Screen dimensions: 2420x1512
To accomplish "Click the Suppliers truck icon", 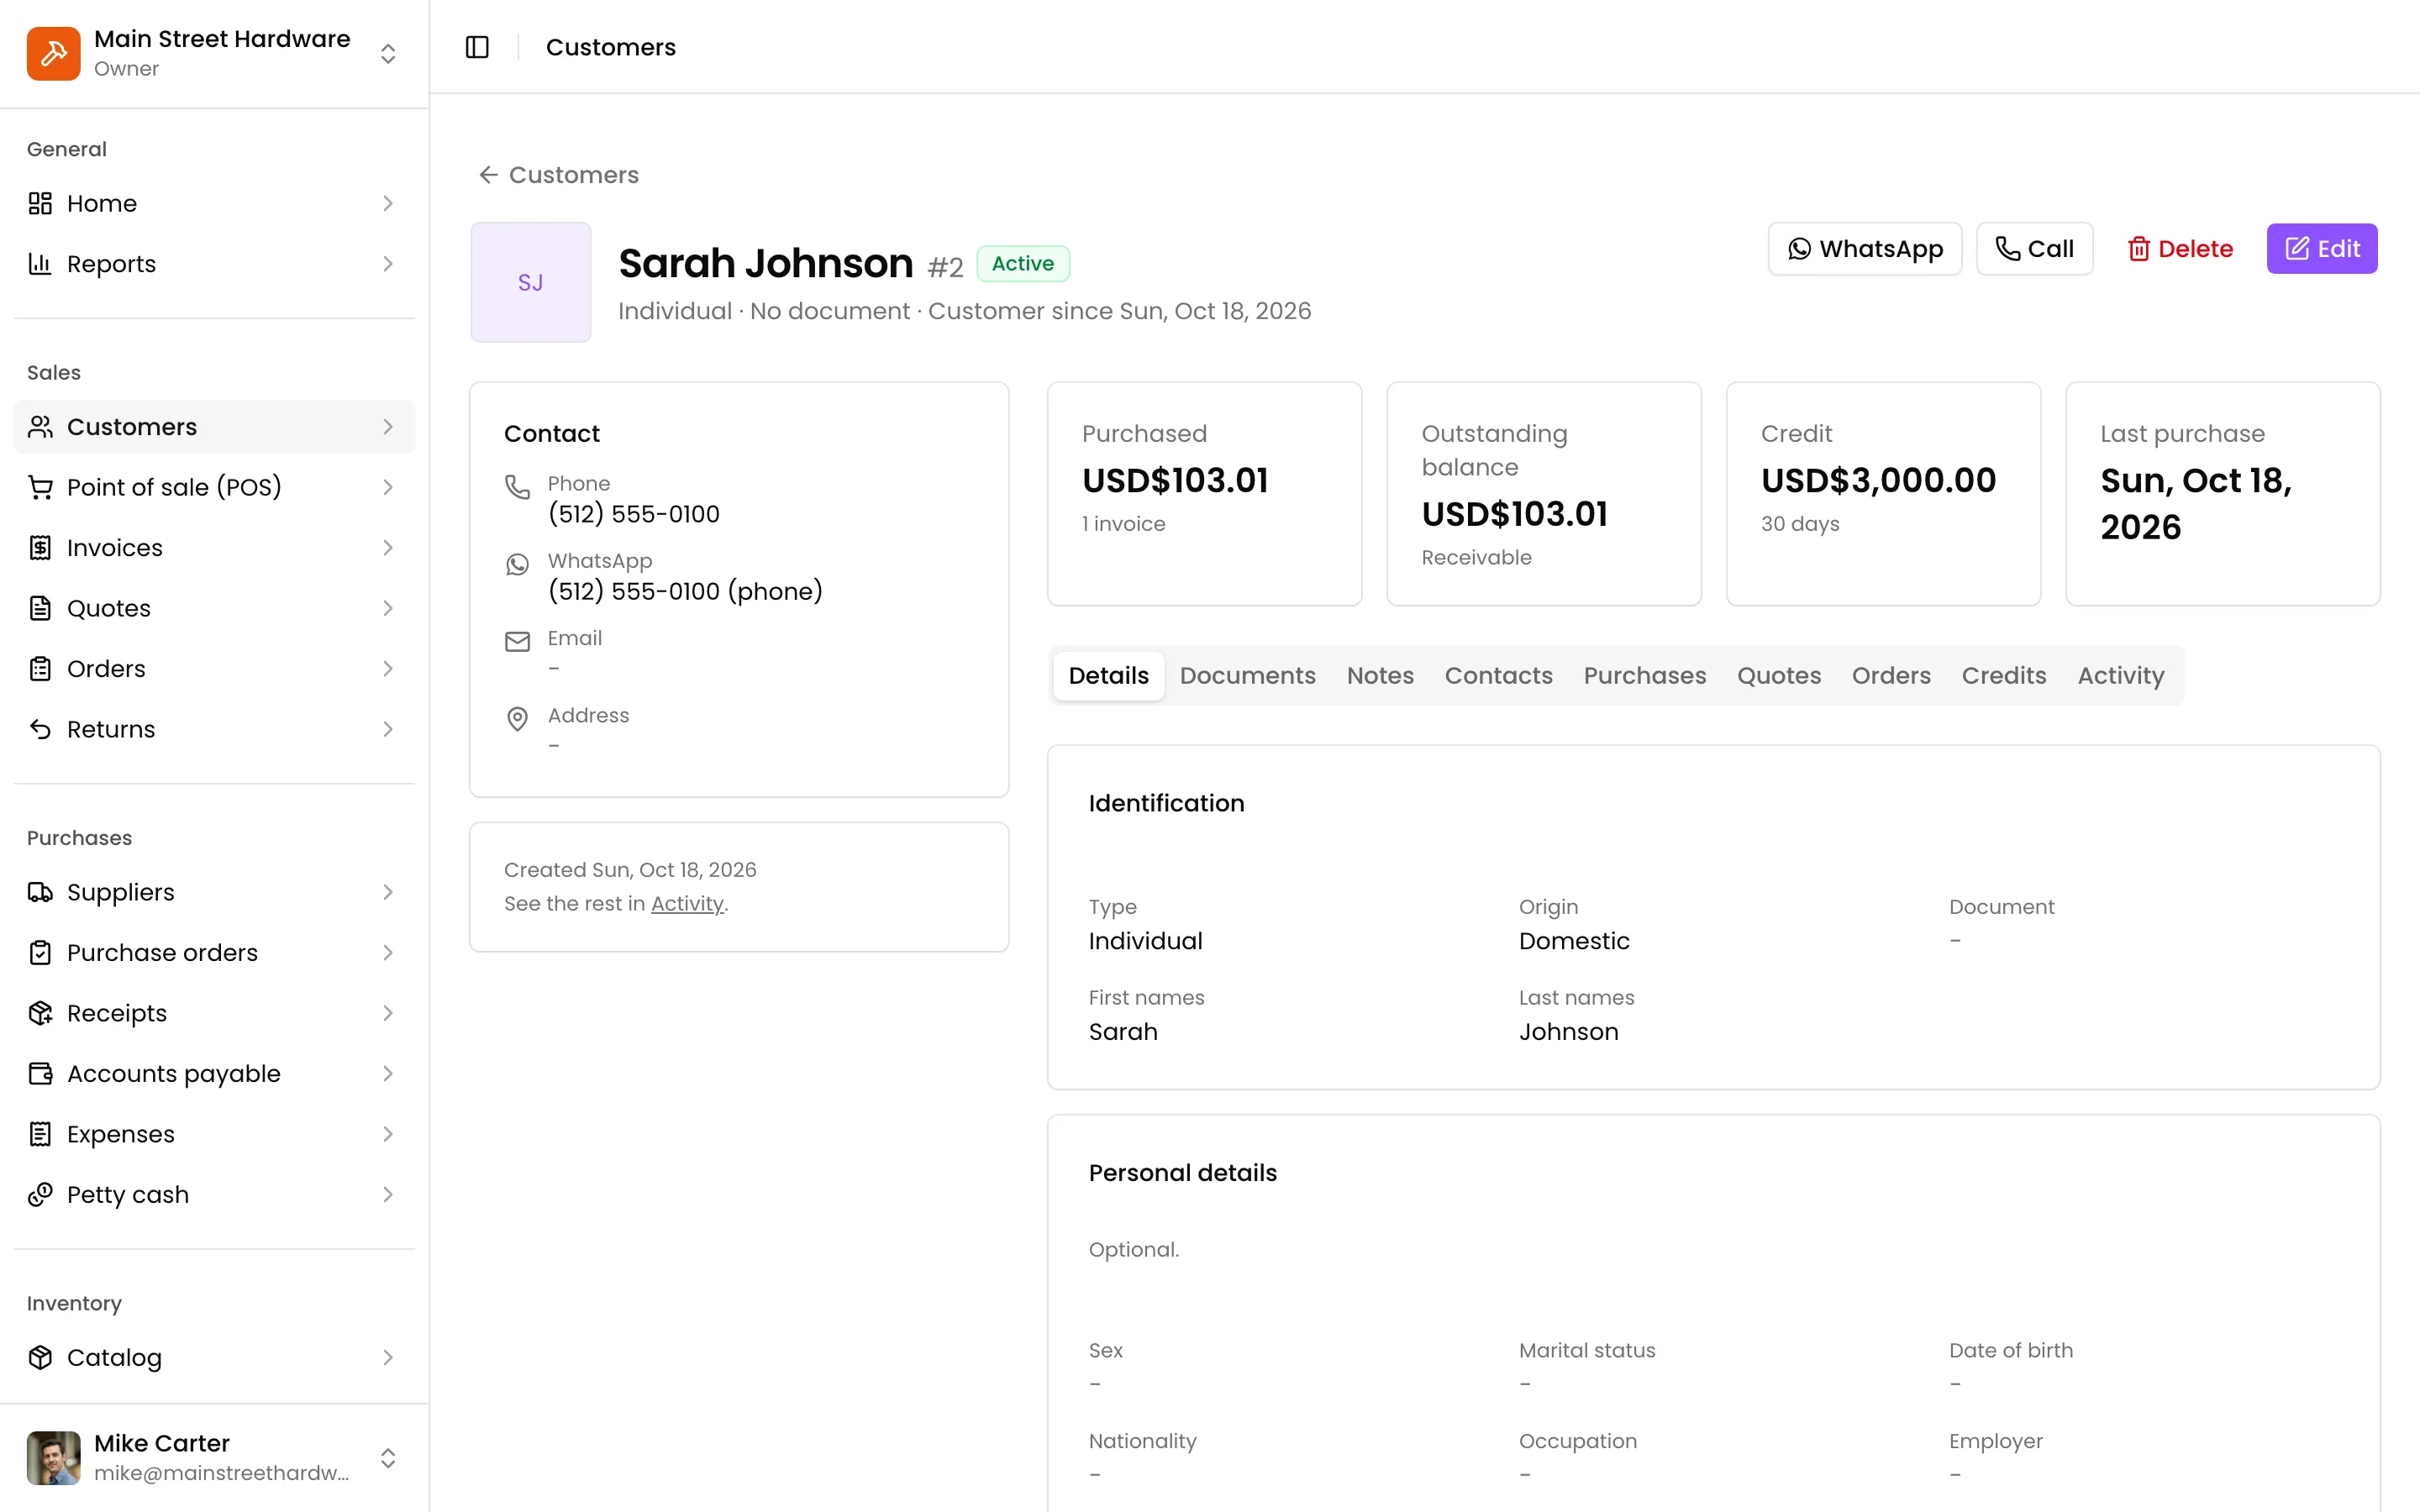I will coord(40,892).
